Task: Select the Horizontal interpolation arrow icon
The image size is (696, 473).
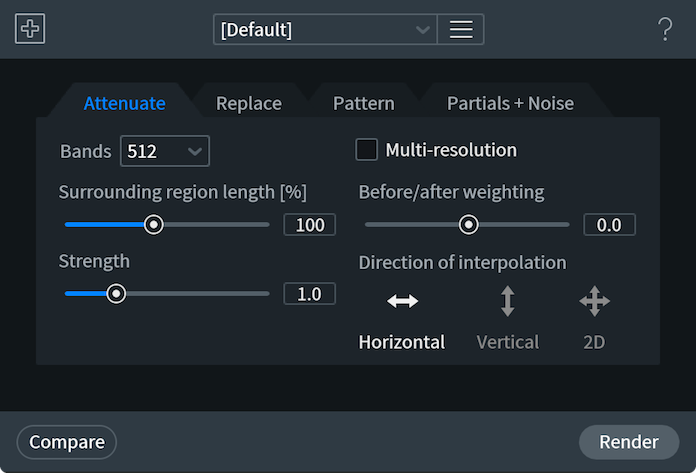Action: tap(402, 301)
